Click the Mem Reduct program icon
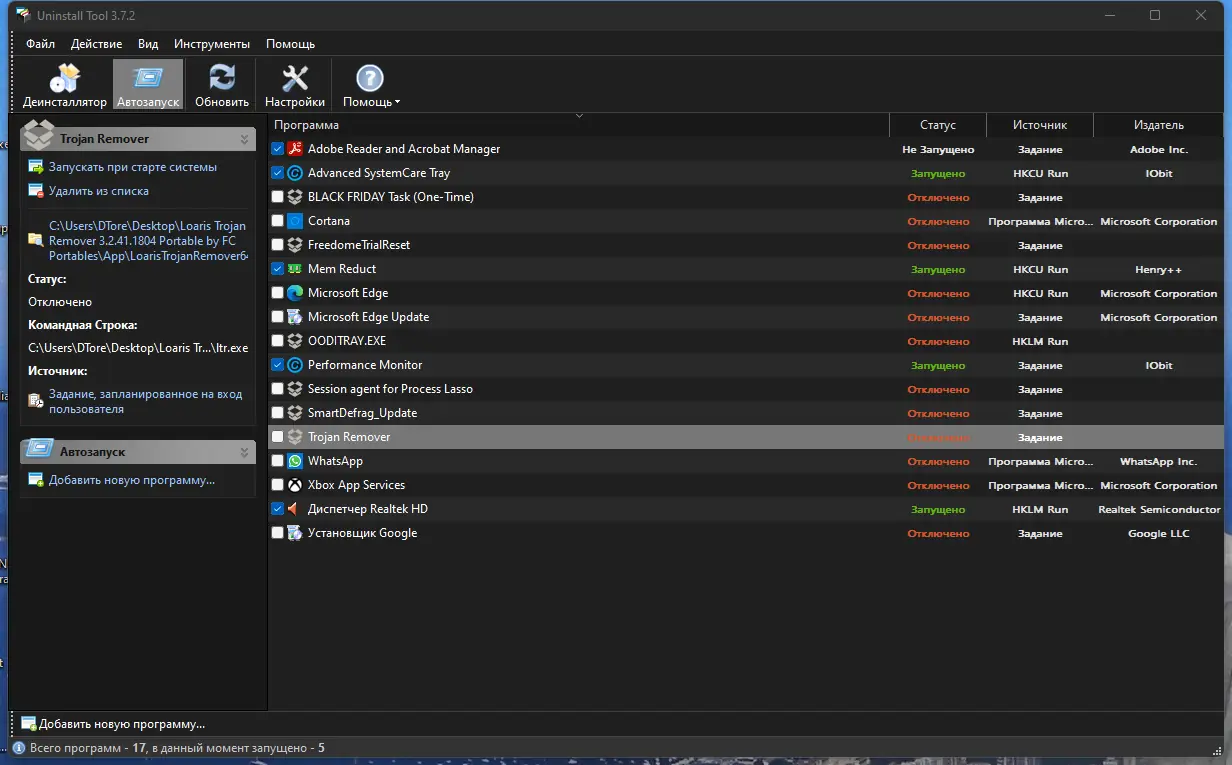Screen dimensions: 1232x765 point(295,269)
